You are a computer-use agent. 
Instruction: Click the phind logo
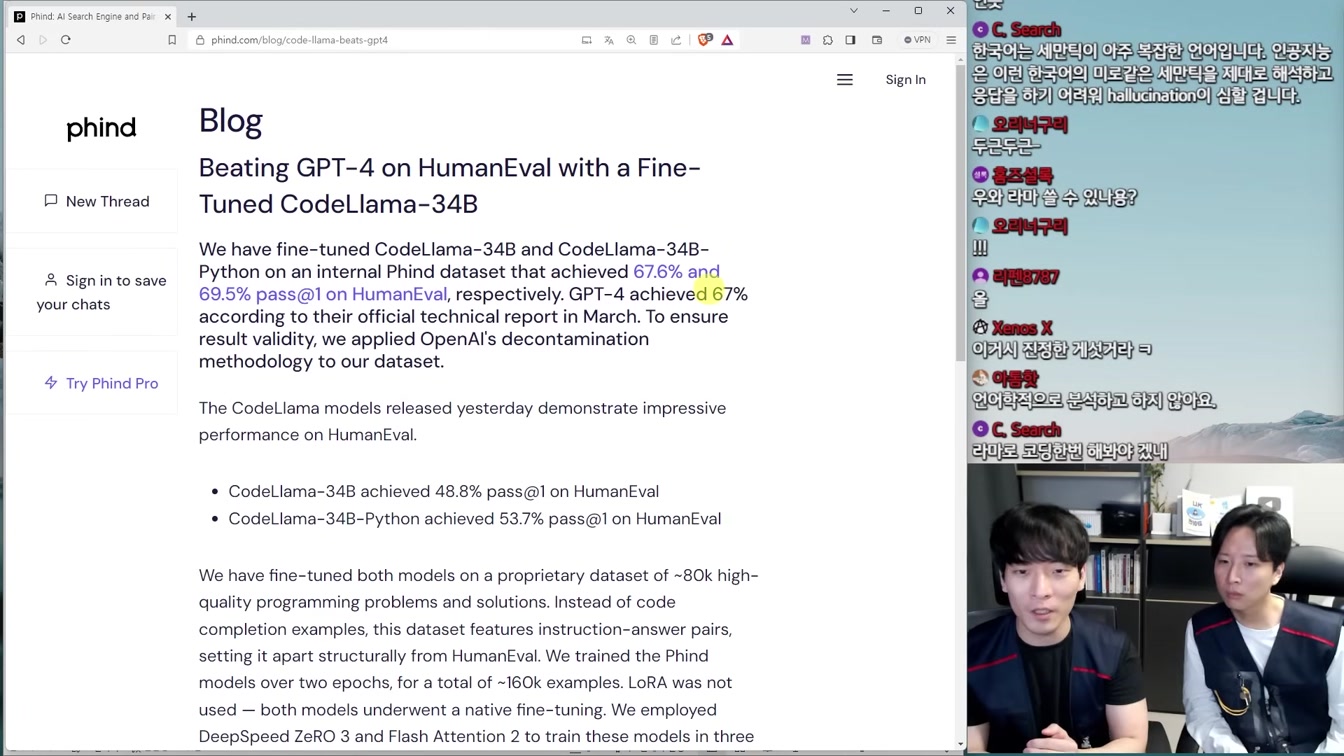pos(101,128)
